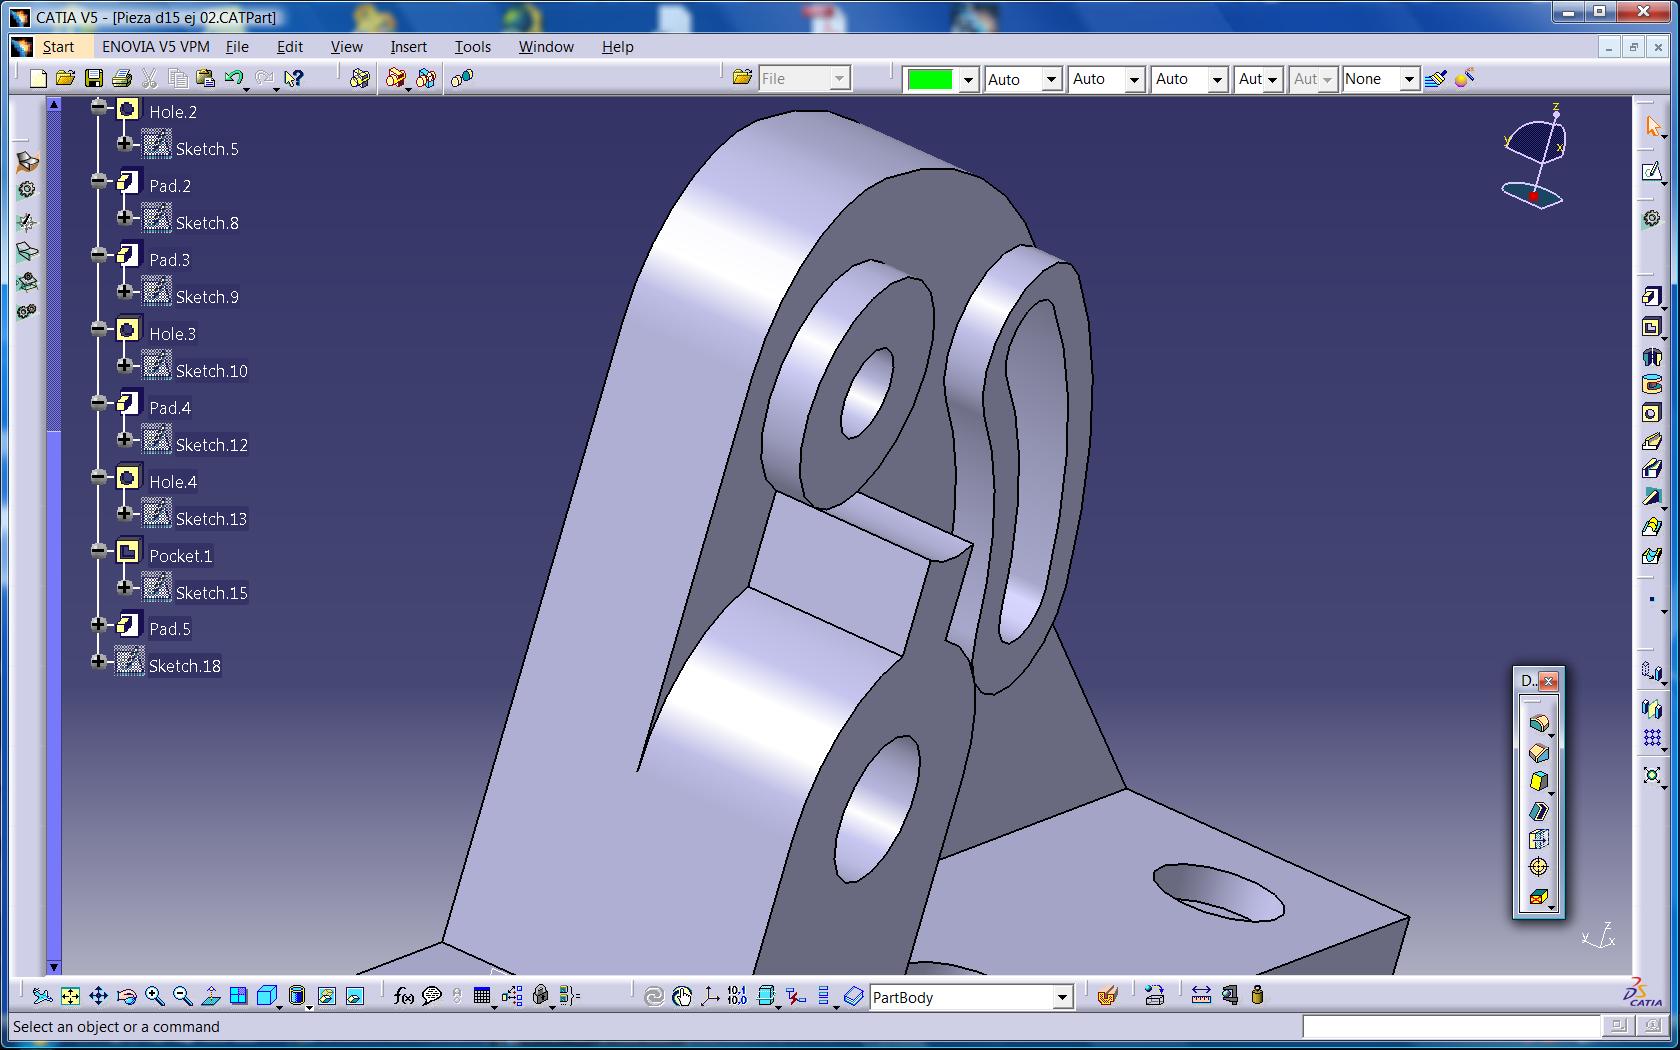Open the green color dropdown arrow
1680x1050 pixels.
(968, 79)
